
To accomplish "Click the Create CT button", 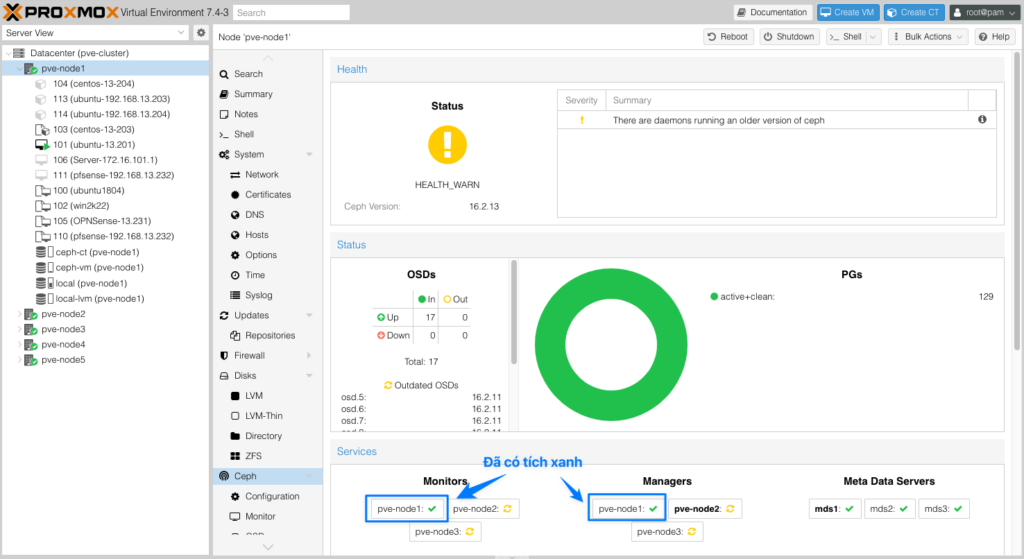I will tap(913, 12).
